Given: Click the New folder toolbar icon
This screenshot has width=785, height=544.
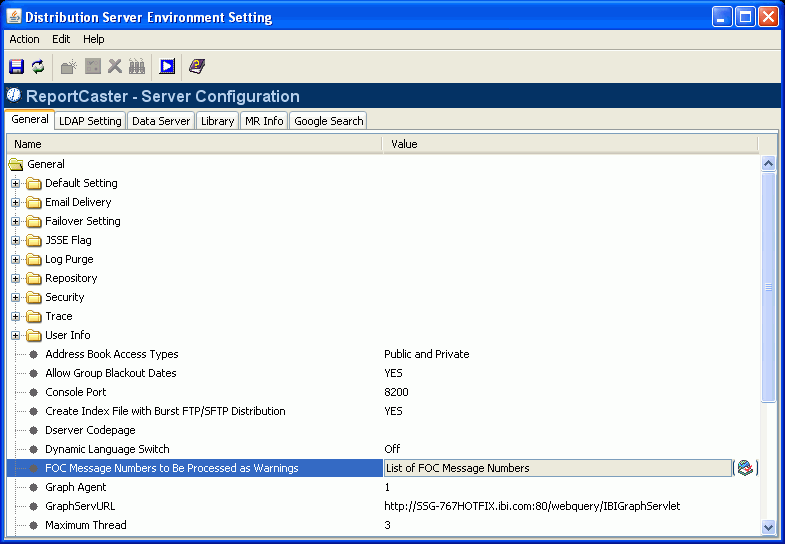Looking at the screenshot, I should [69, 66].
